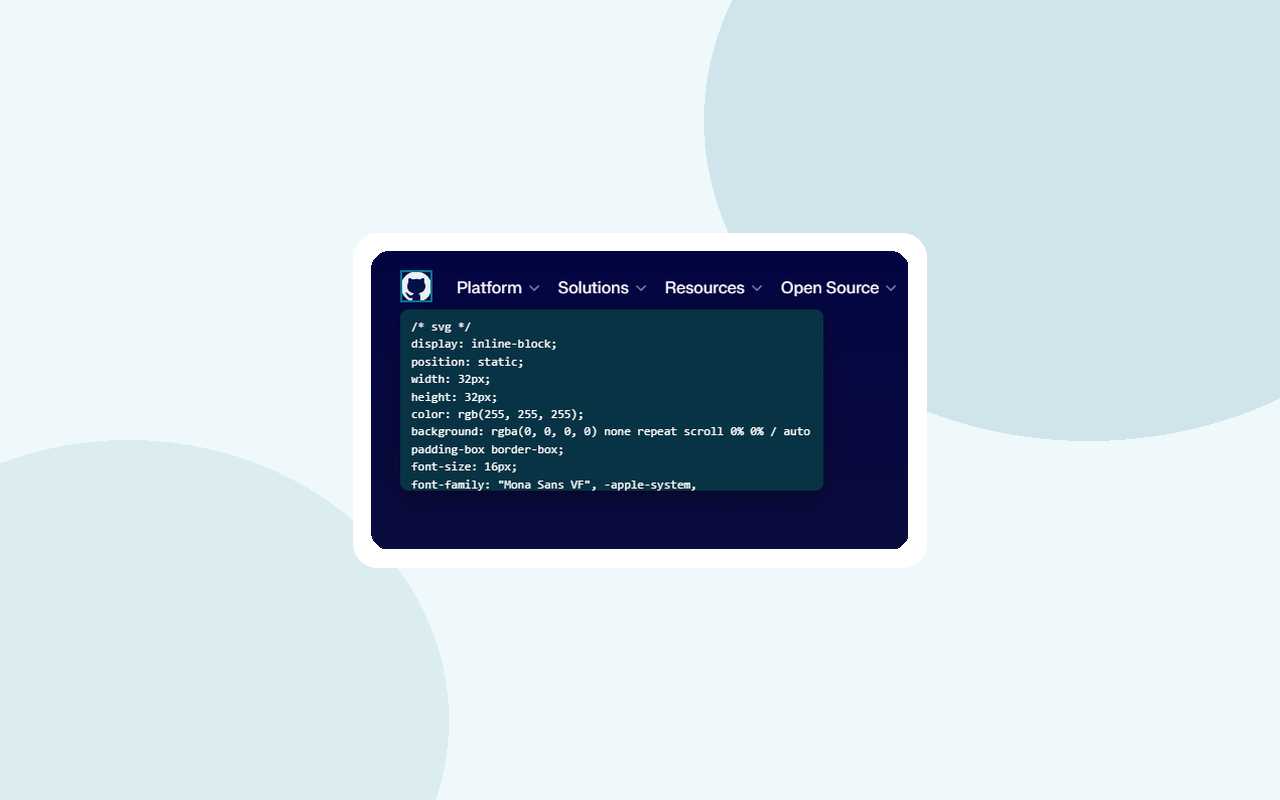Click the 'background: rgba(0, 0, 0, 0)' line
The image size is (1280, 800).
[x=610, y=432]
